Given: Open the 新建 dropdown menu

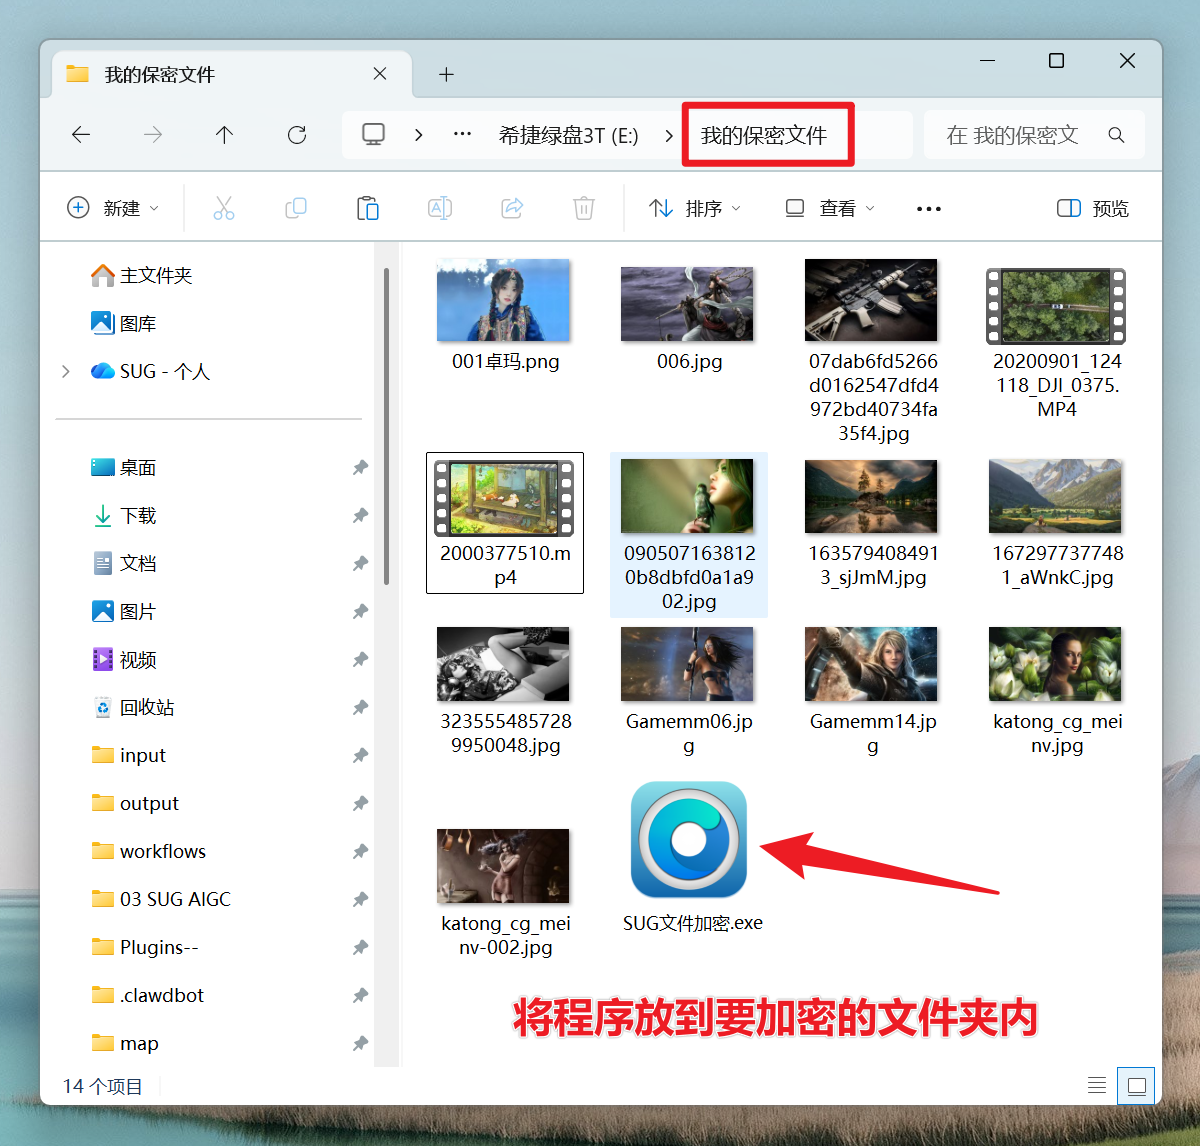Looking at the screenshot, I should coord(112,208).
